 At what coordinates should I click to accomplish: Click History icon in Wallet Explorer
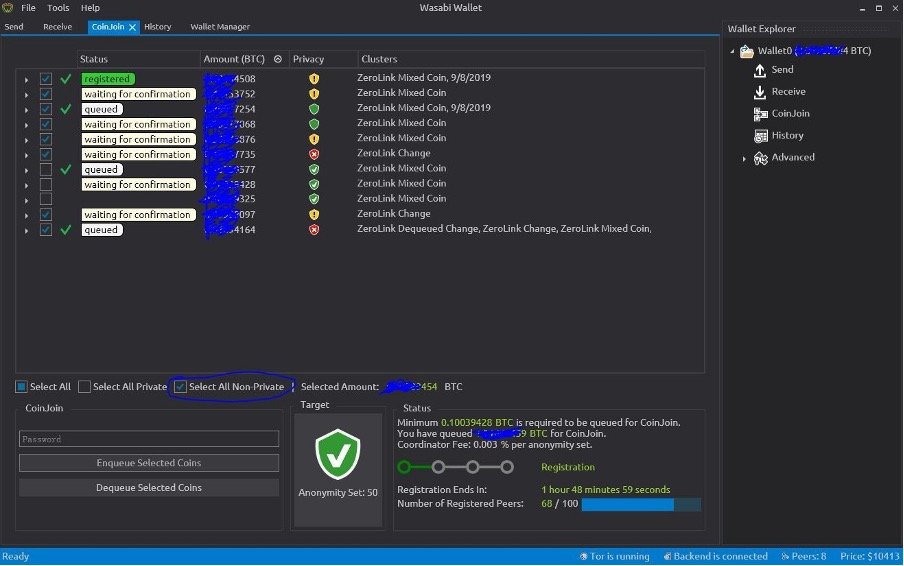point(760,136)
